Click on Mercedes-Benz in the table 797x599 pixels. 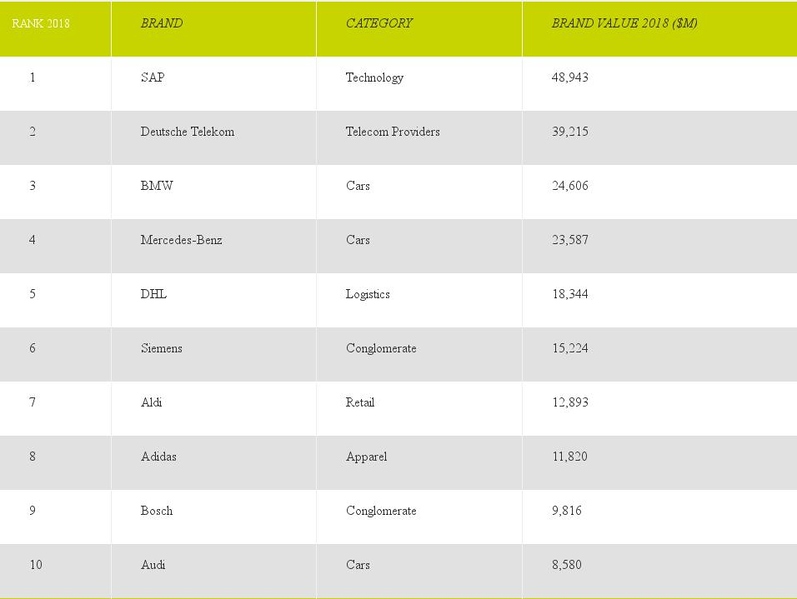[181, 240]
